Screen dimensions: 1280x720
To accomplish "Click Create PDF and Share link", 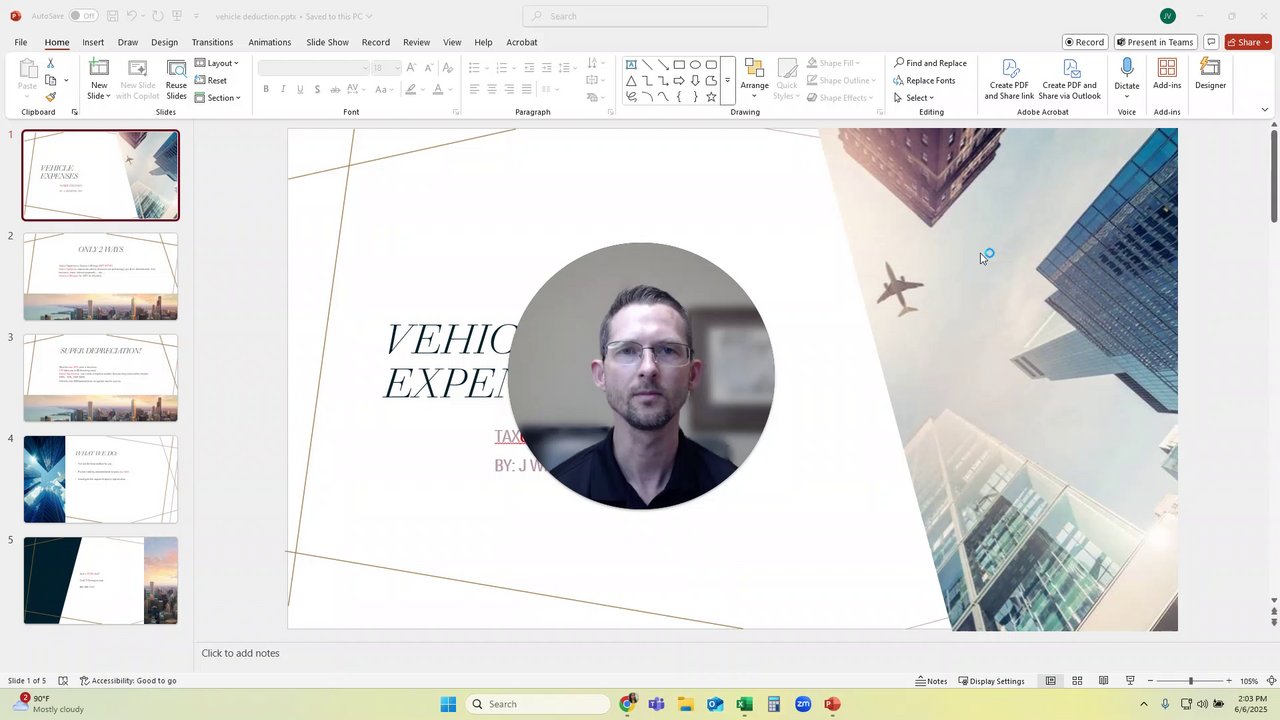I will pos(1009,80).
